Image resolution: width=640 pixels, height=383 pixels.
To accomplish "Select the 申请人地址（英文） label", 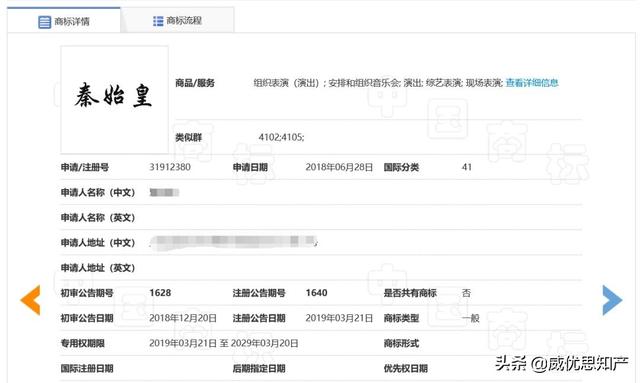I will pyautogui.click(x=98, y=268).
